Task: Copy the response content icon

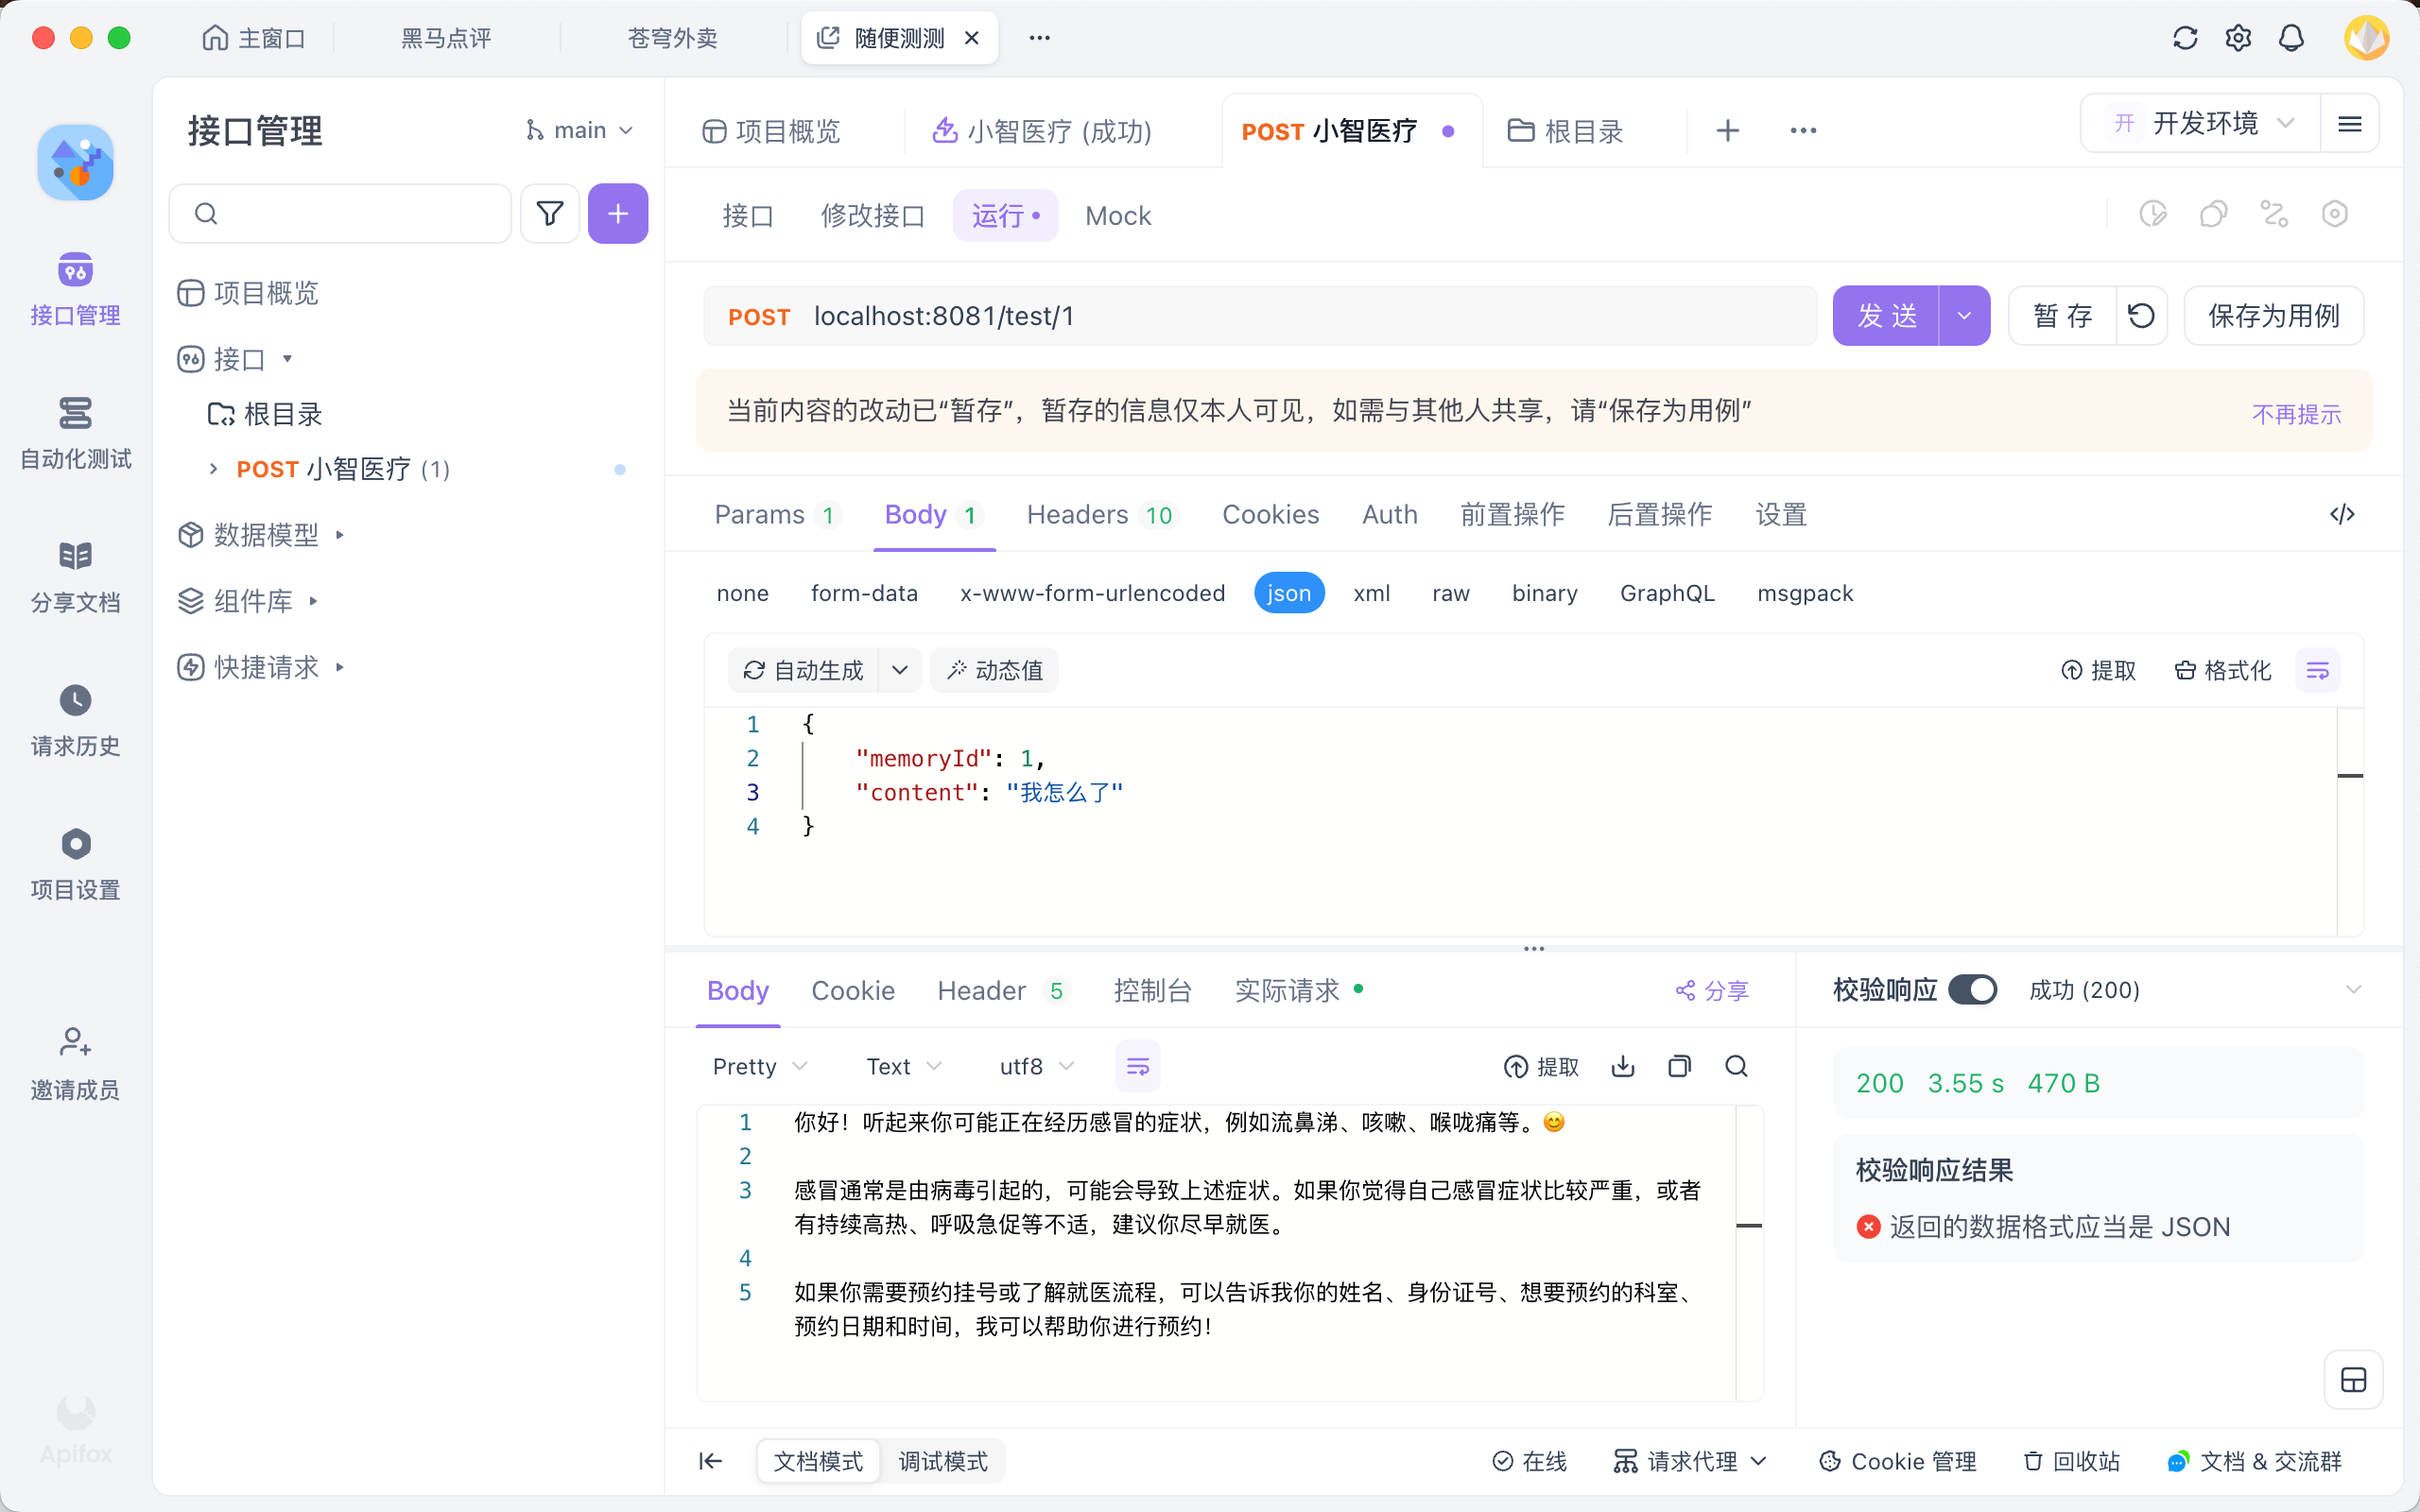Action: pyautogui.click(x=1679, y=1066)
